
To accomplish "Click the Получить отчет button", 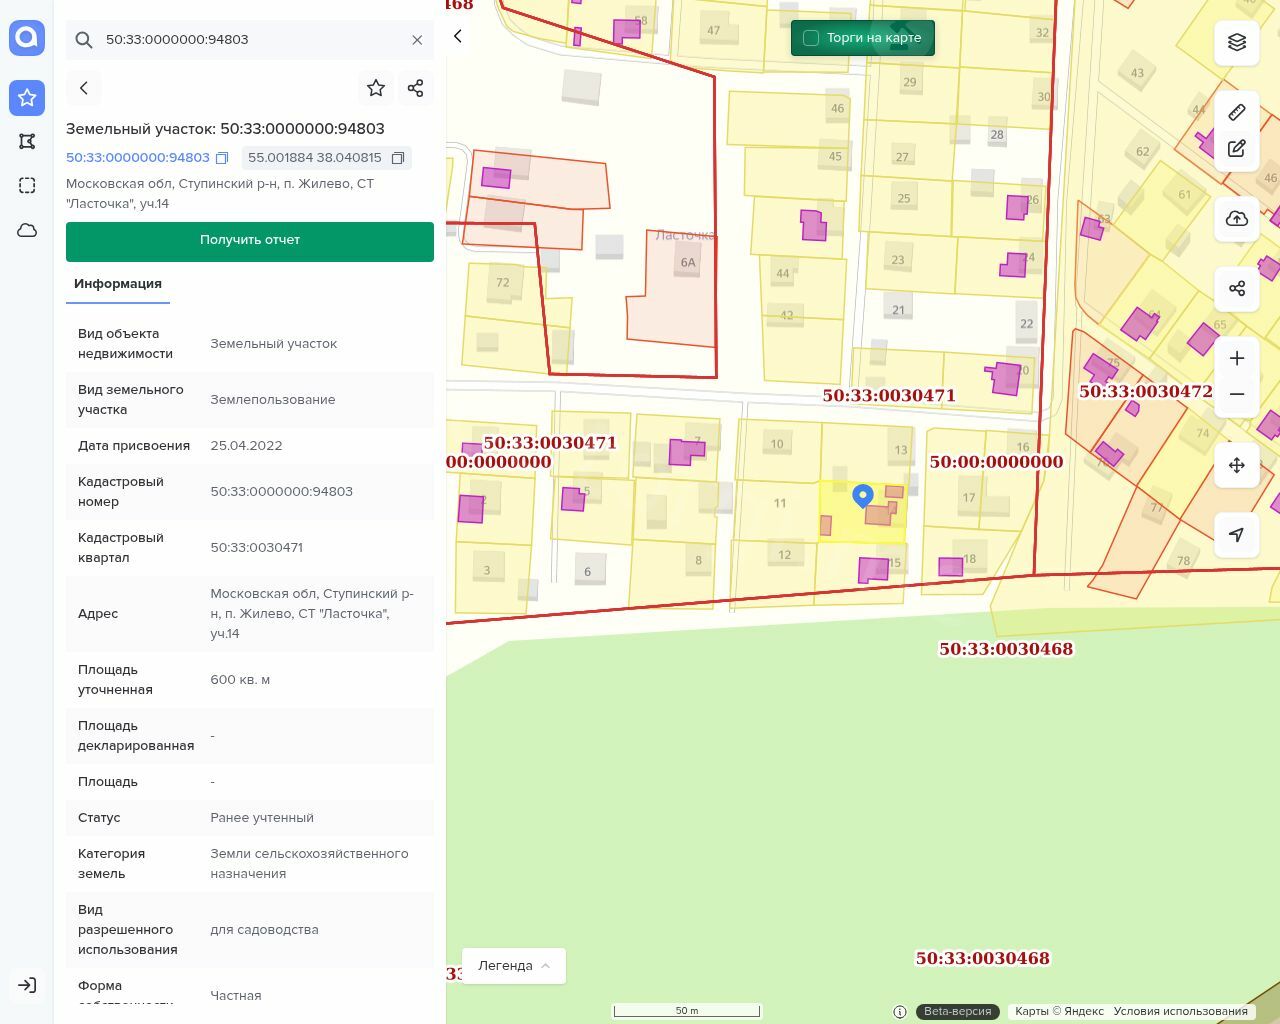I will click(x=250, y=241).
